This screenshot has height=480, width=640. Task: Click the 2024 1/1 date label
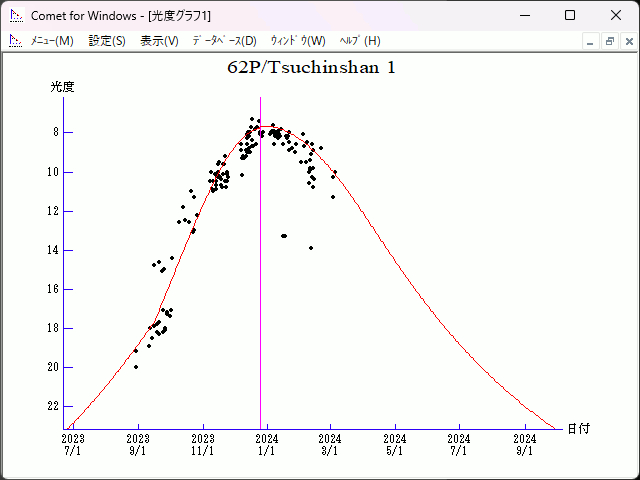pos(267,445)
